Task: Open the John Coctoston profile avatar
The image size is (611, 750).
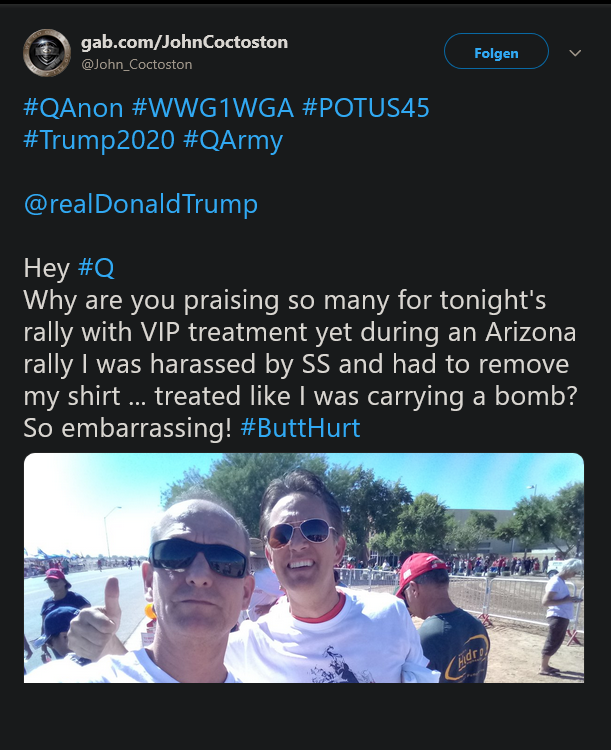Action: pyautogui.click(x=47, y=53)
